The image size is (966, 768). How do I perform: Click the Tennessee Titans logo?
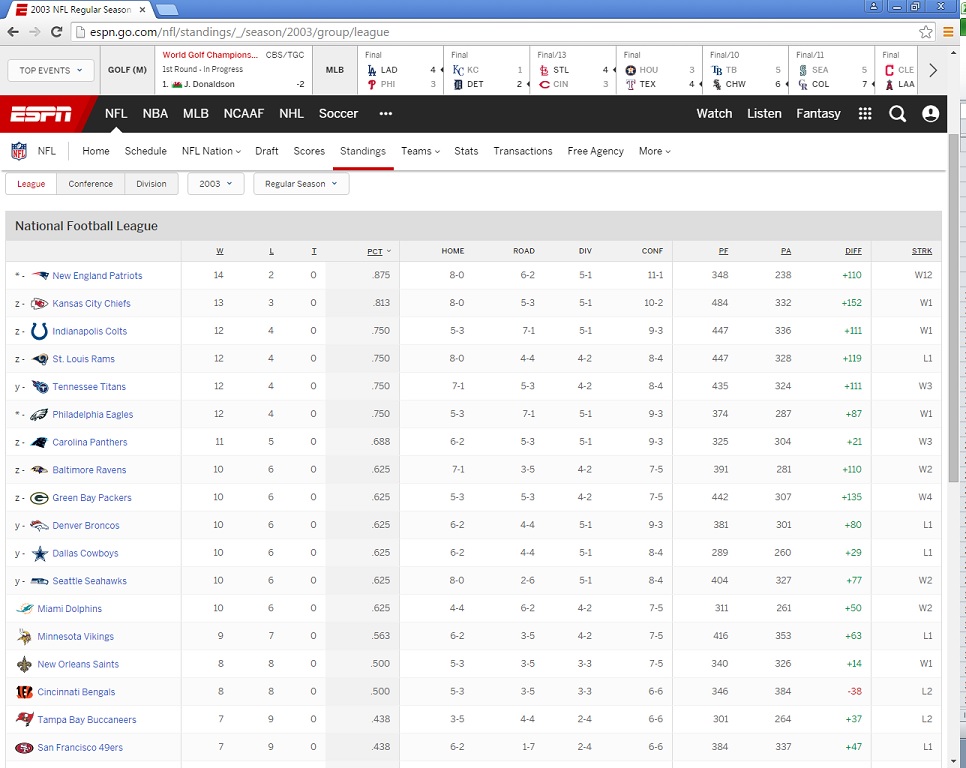click(x=40, y=387)
